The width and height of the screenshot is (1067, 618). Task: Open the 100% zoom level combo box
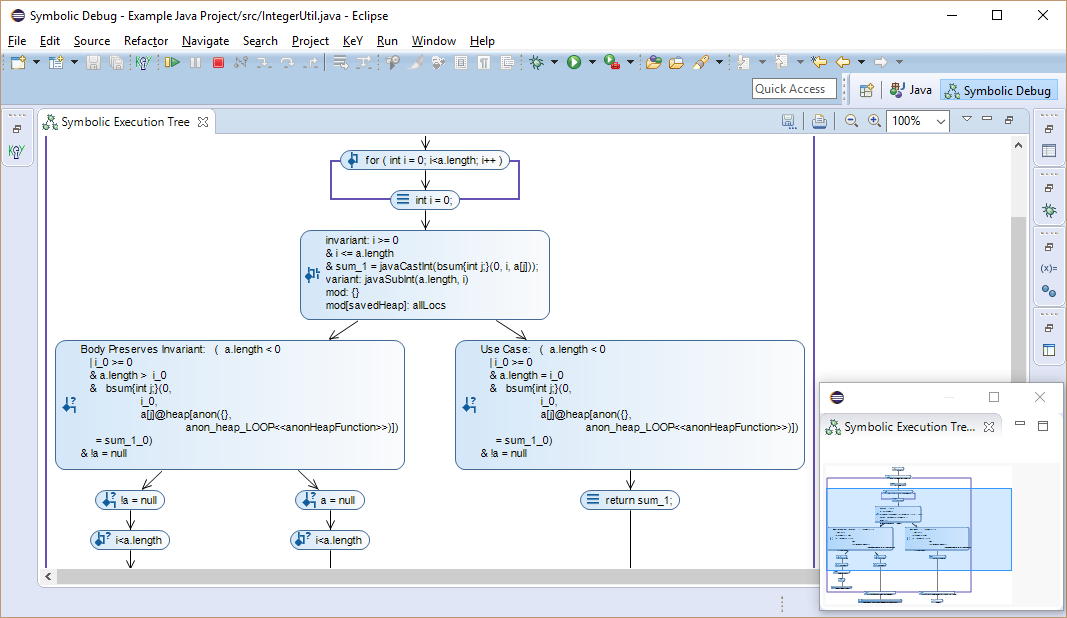917,121
